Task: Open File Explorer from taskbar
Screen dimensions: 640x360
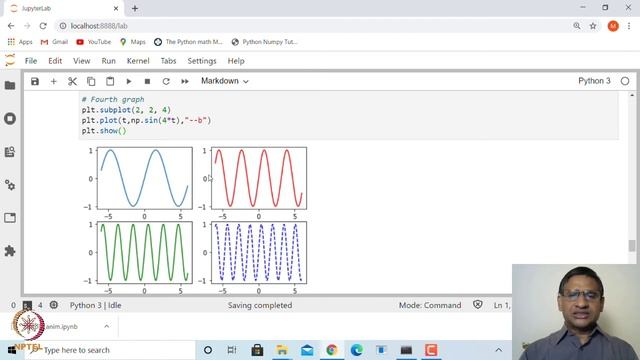Action: (282, 350)
